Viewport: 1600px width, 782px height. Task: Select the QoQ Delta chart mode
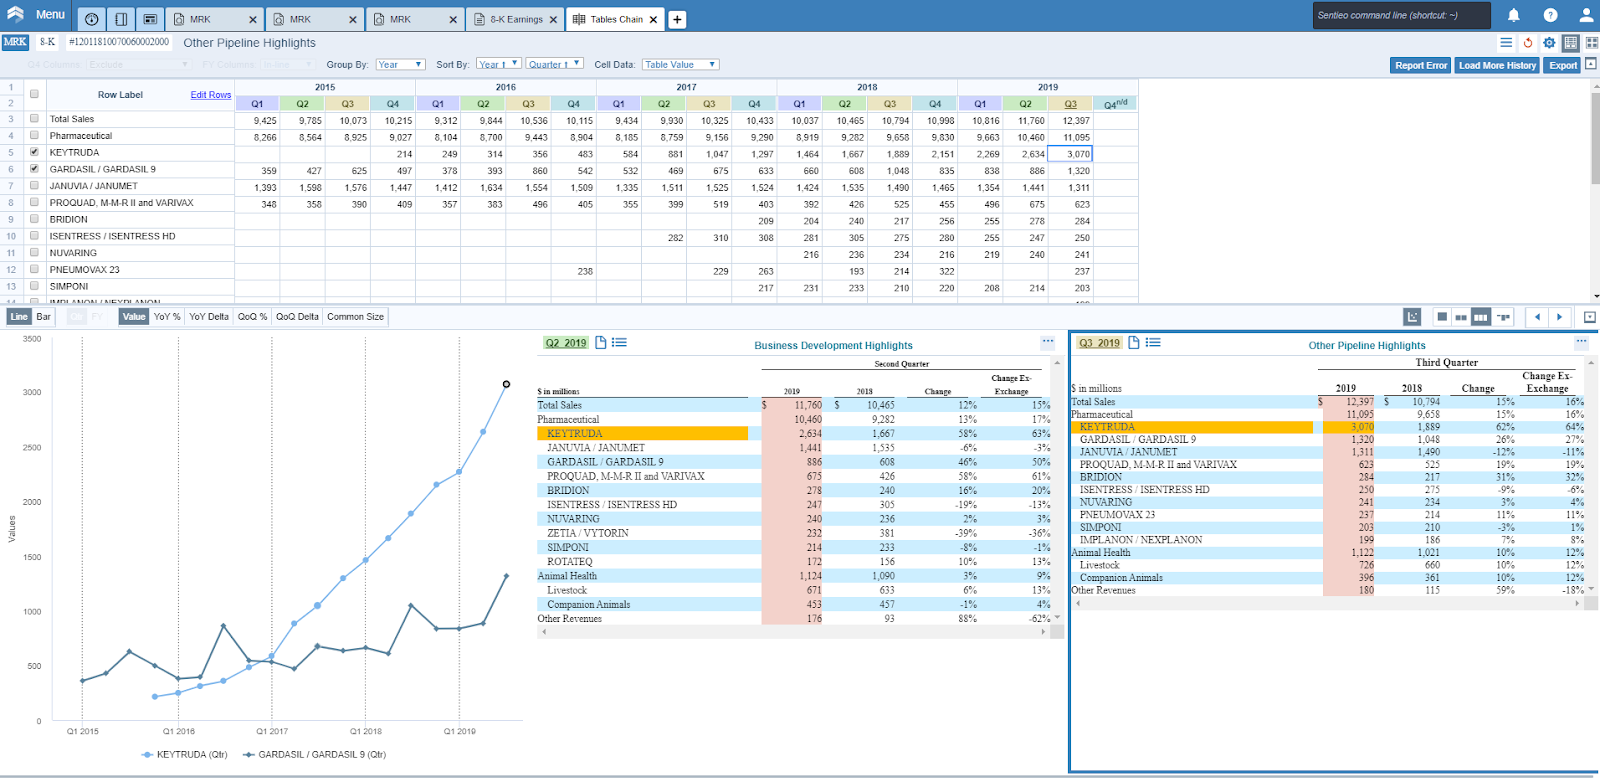(x=297, y=316)
